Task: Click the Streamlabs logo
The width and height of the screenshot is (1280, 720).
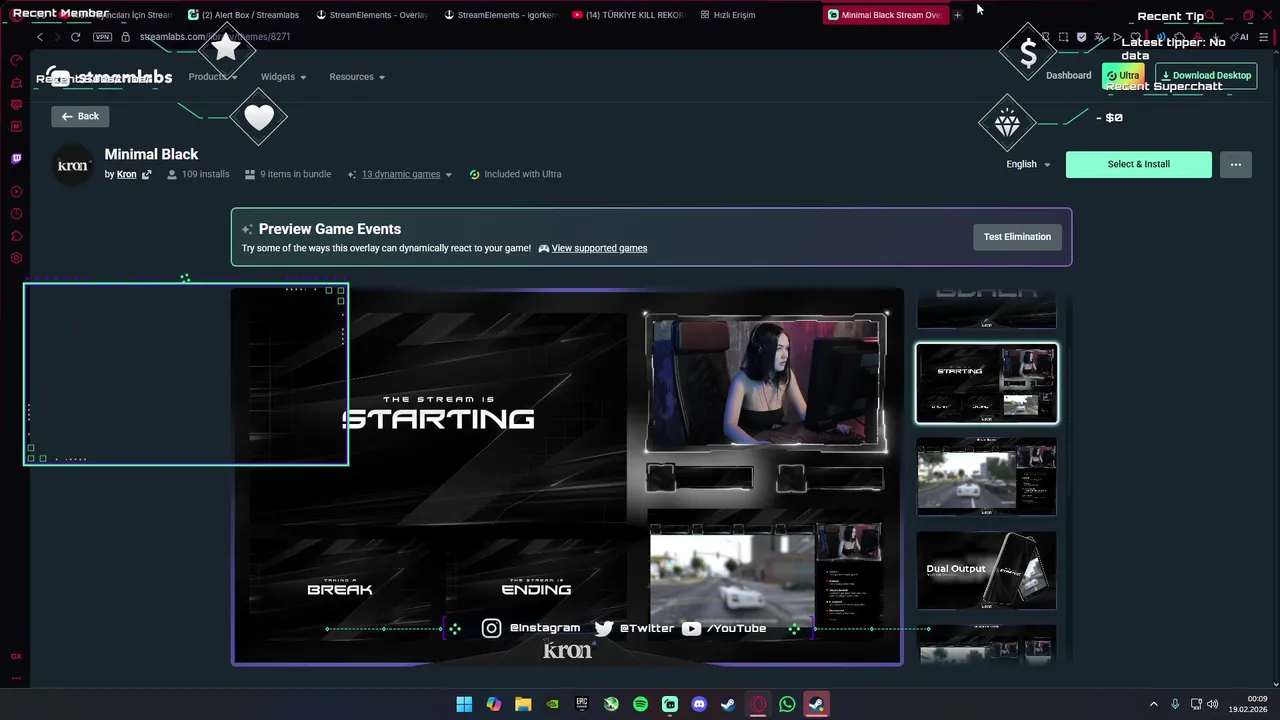Action: 111,77
